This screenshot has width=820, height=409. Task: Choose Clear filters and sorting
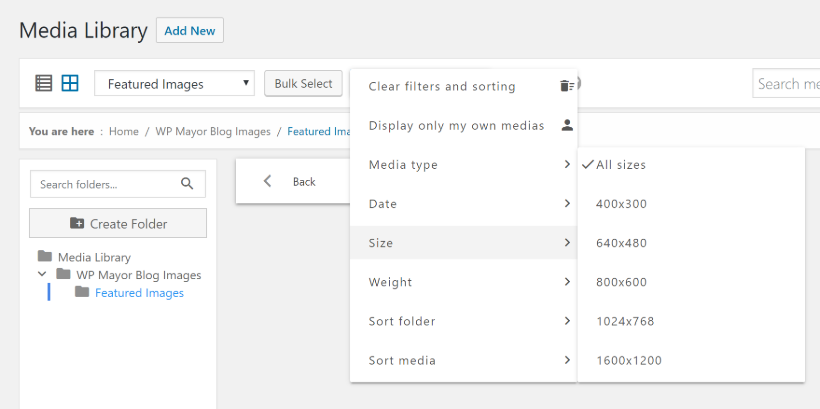(x=463, y=86)
